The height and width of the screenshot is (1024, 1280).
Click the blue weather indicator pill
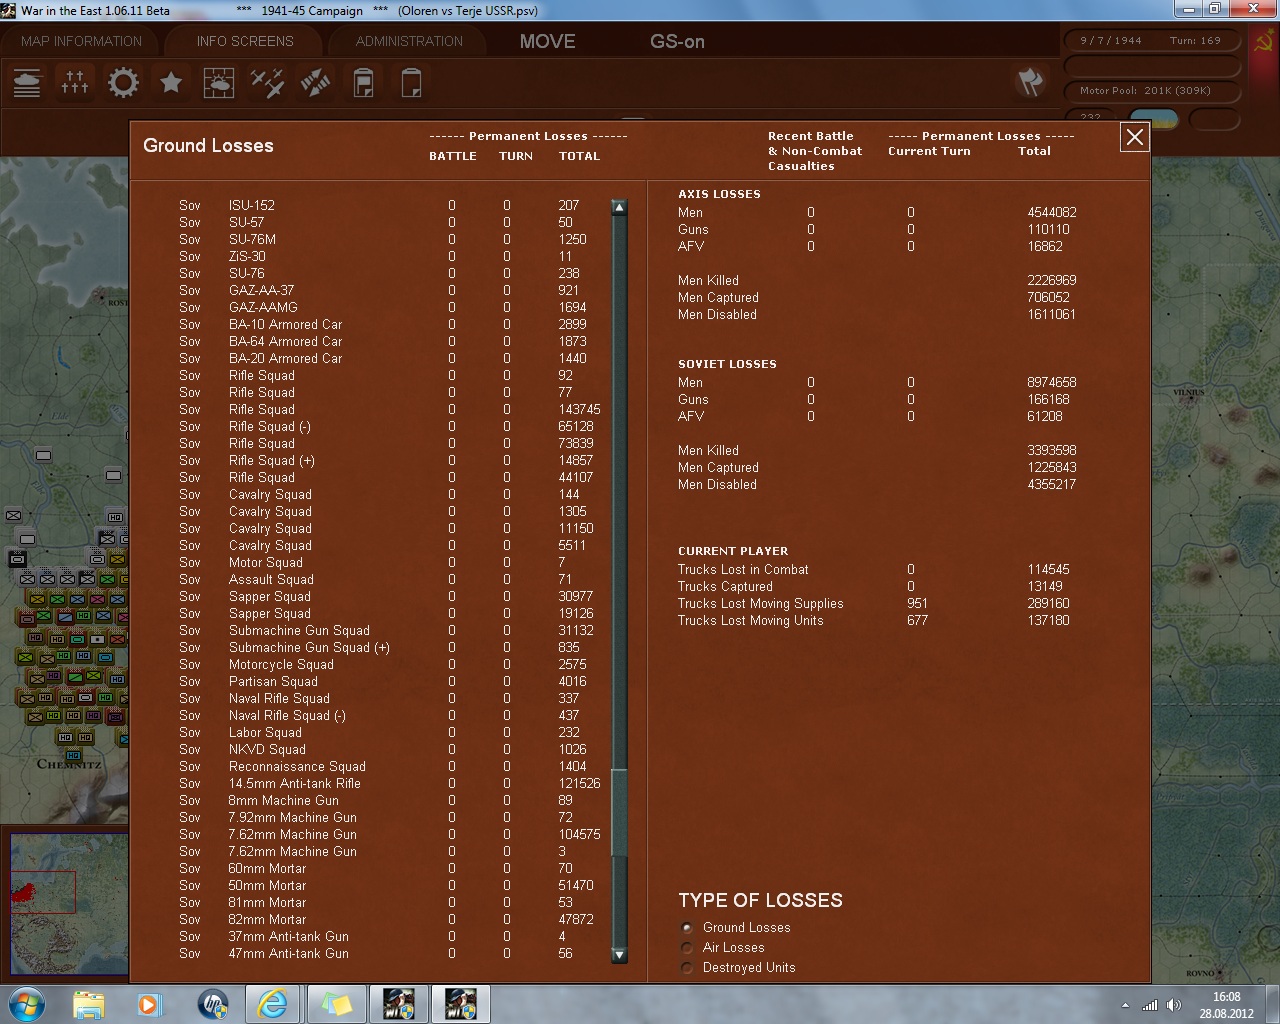[x=1153, y=119]
